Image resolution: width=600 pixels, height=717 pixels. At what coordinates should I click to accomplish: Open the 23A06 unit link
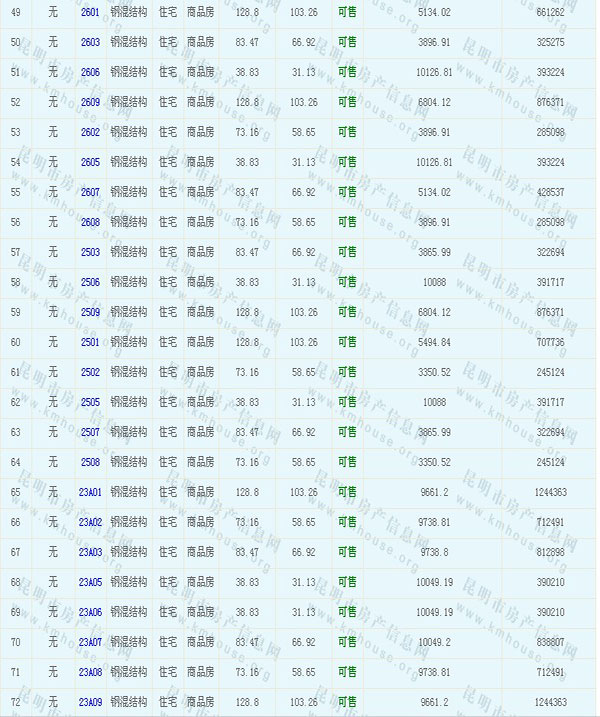(x=90, y=612)
